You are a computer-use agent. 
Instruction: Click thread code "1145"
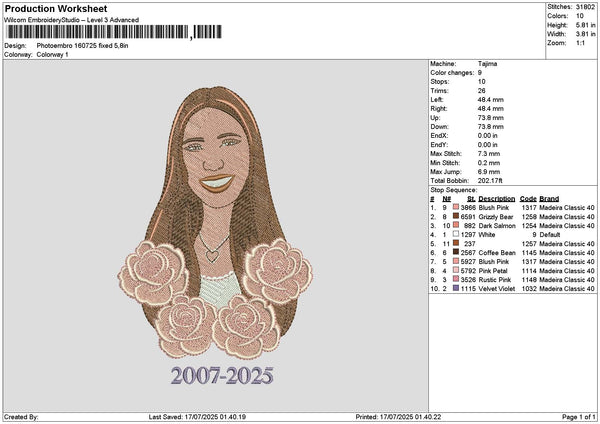[529, 253]
